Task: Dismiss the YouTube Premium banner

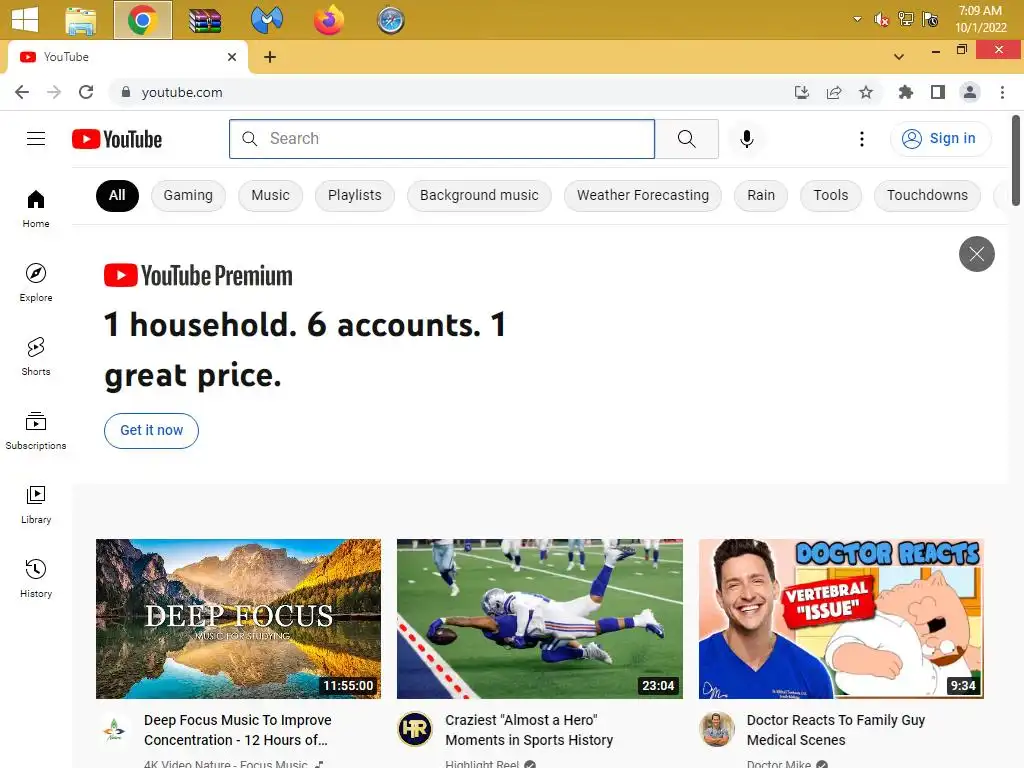Action: [x=976, y=253]
